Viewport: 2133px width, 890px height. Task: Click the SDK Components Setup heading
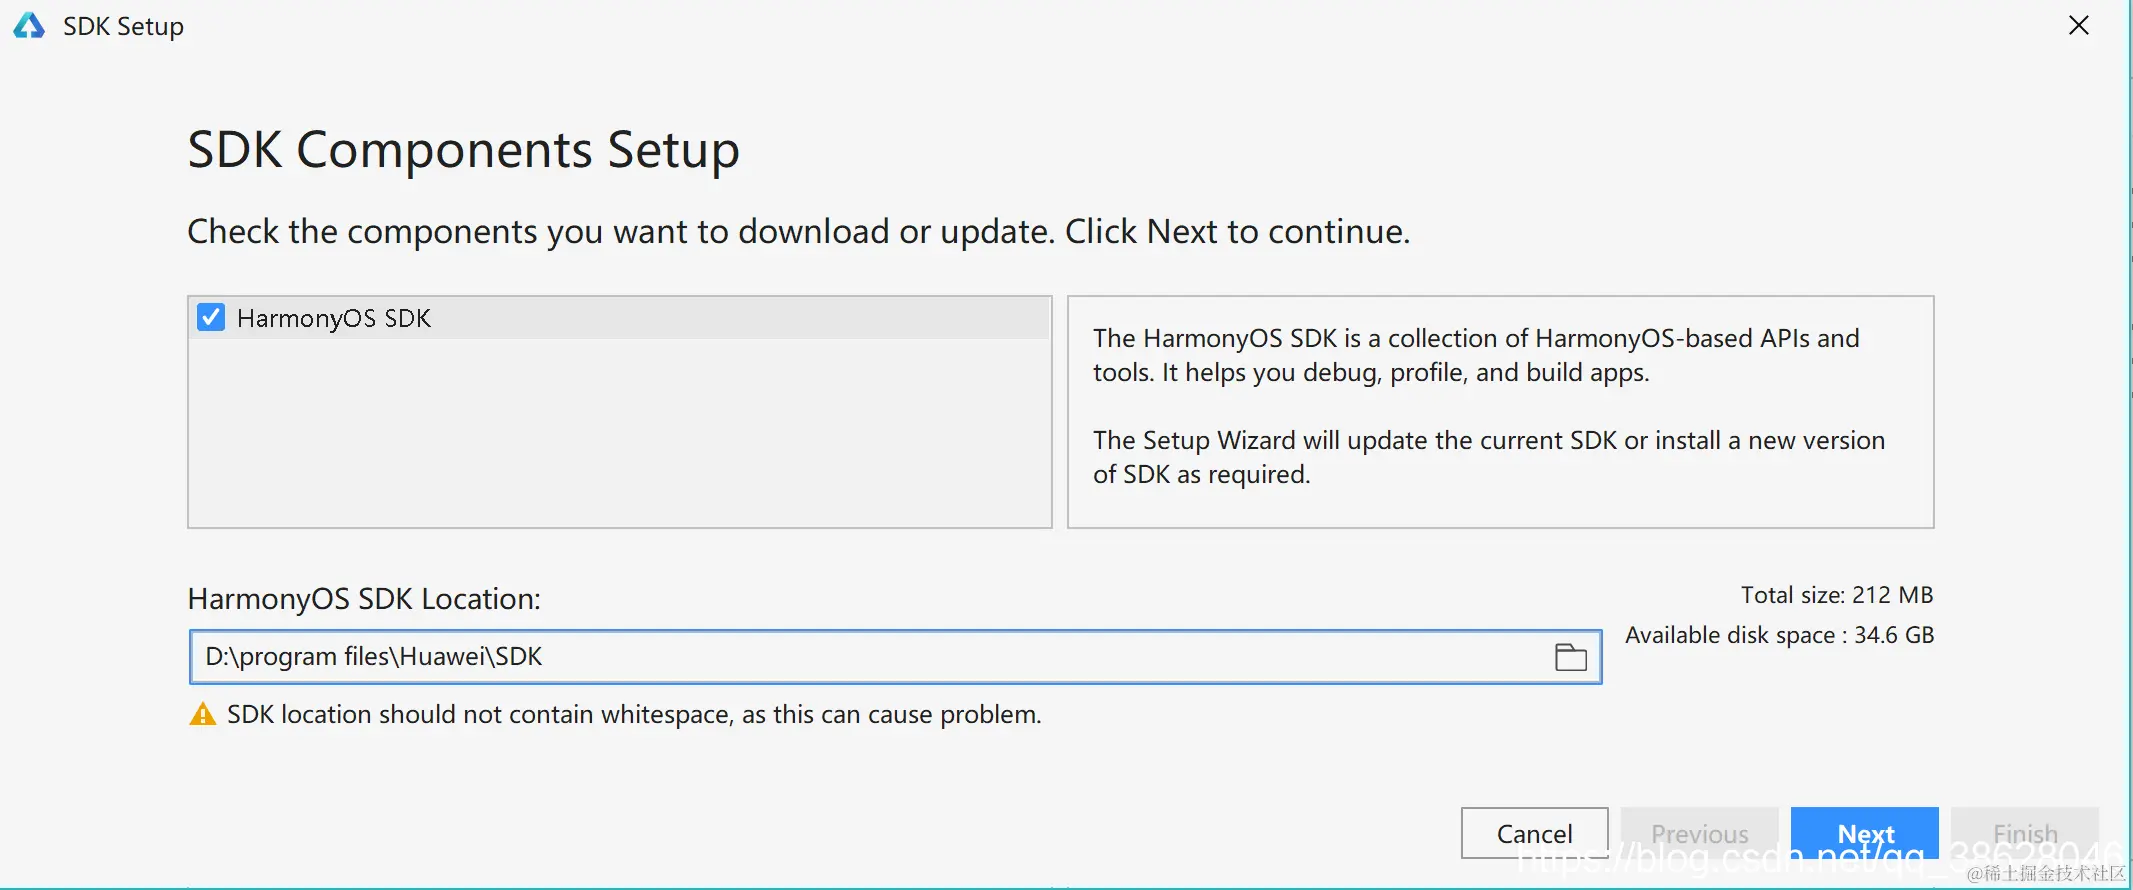[464, 150]
